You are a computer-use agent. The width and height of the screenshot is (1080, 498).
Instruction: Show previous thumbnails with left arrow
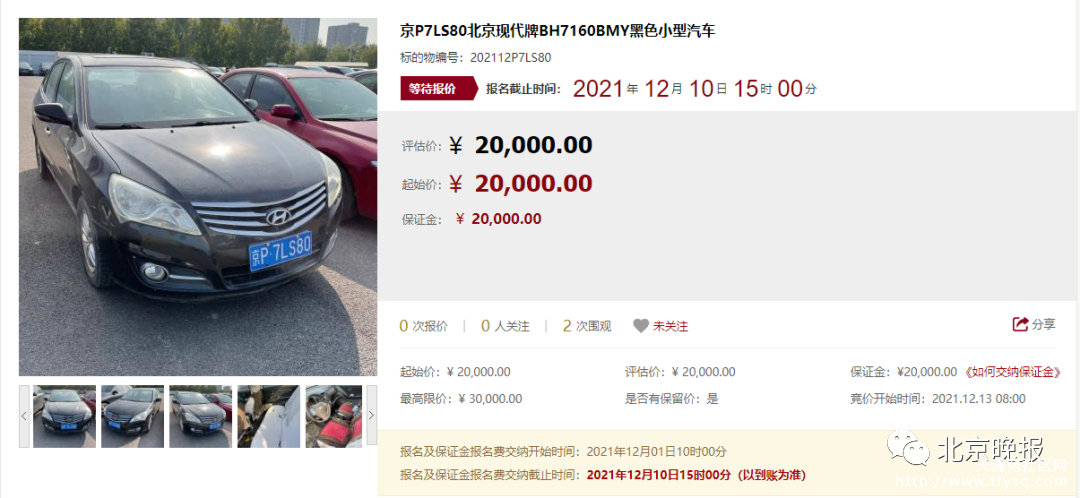coord(24,415)
